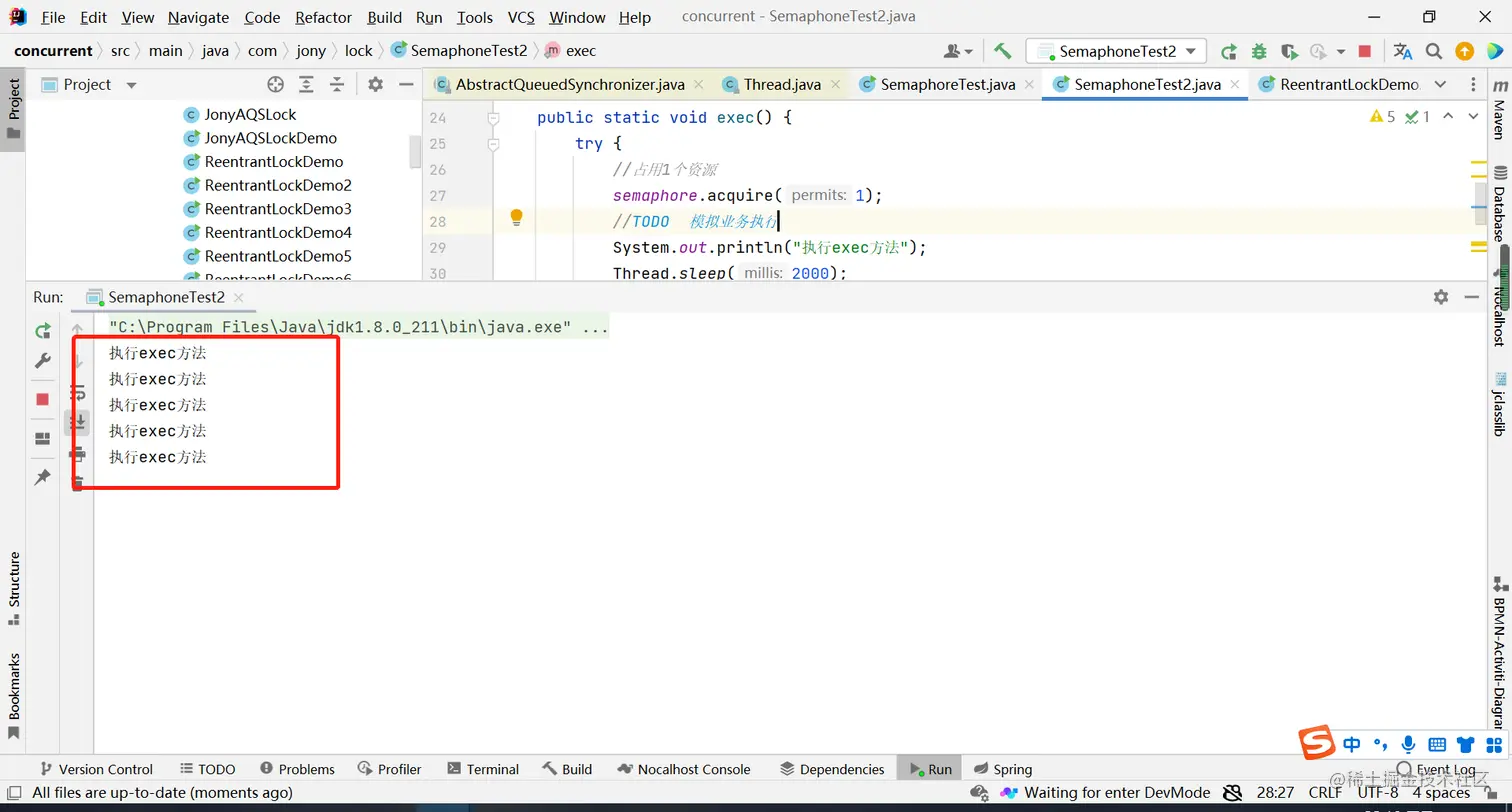Image resolution: width=1512 pixels, height=812 pixels.
Task: Toggle the pin tab icon in the Run panel
Action: tap(42, 477)
